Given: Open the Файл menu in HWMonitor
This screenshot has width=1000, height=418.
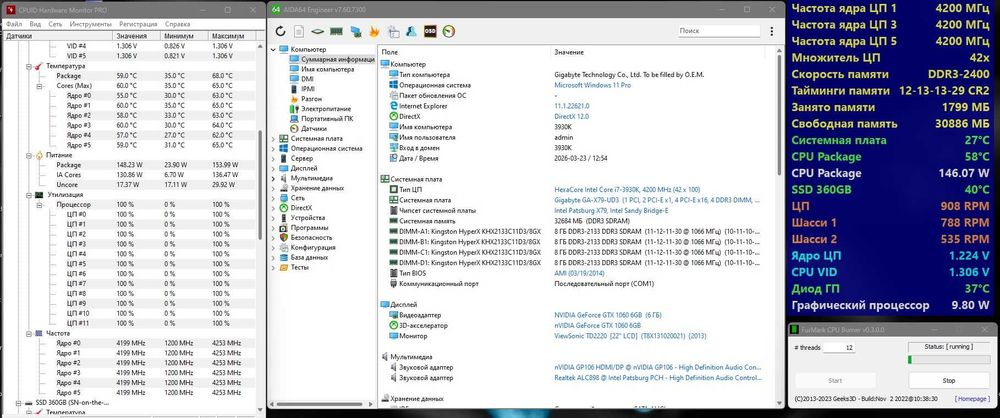Looking at the screenshot, I should (13, 24).
